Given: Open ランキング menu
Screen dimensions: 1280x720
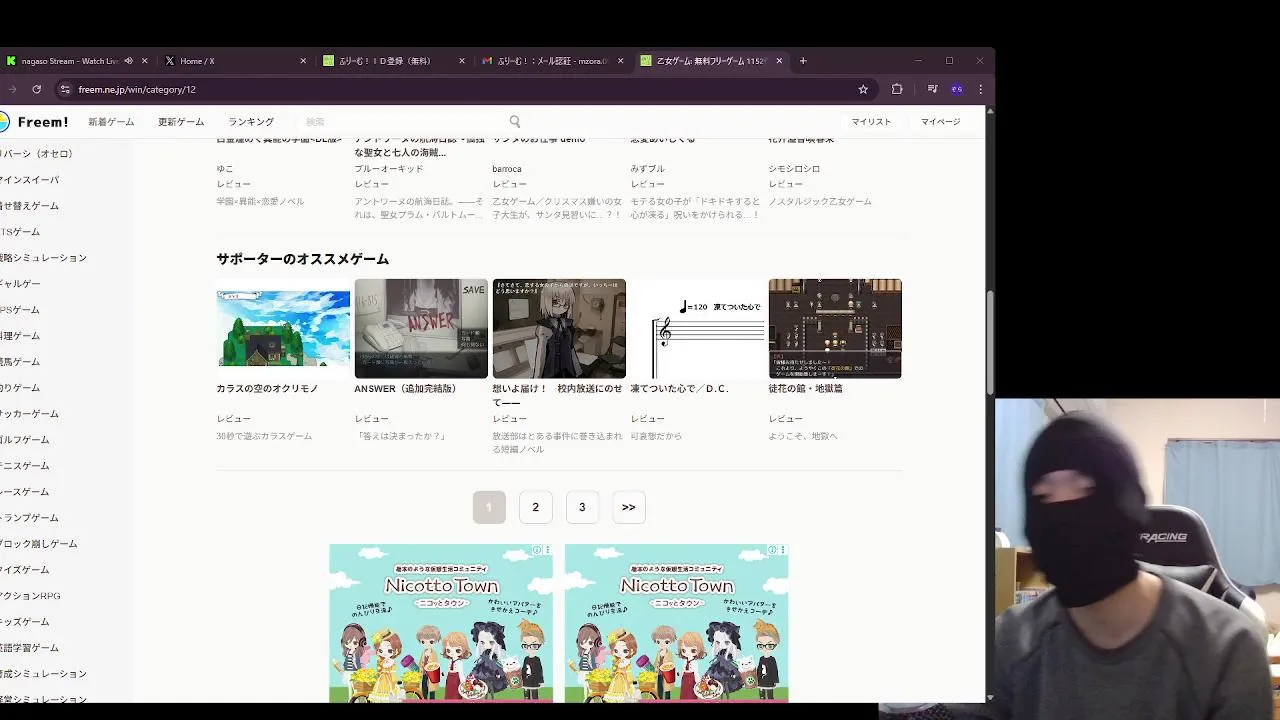Looking at the screenshot, I should (251, 122).
